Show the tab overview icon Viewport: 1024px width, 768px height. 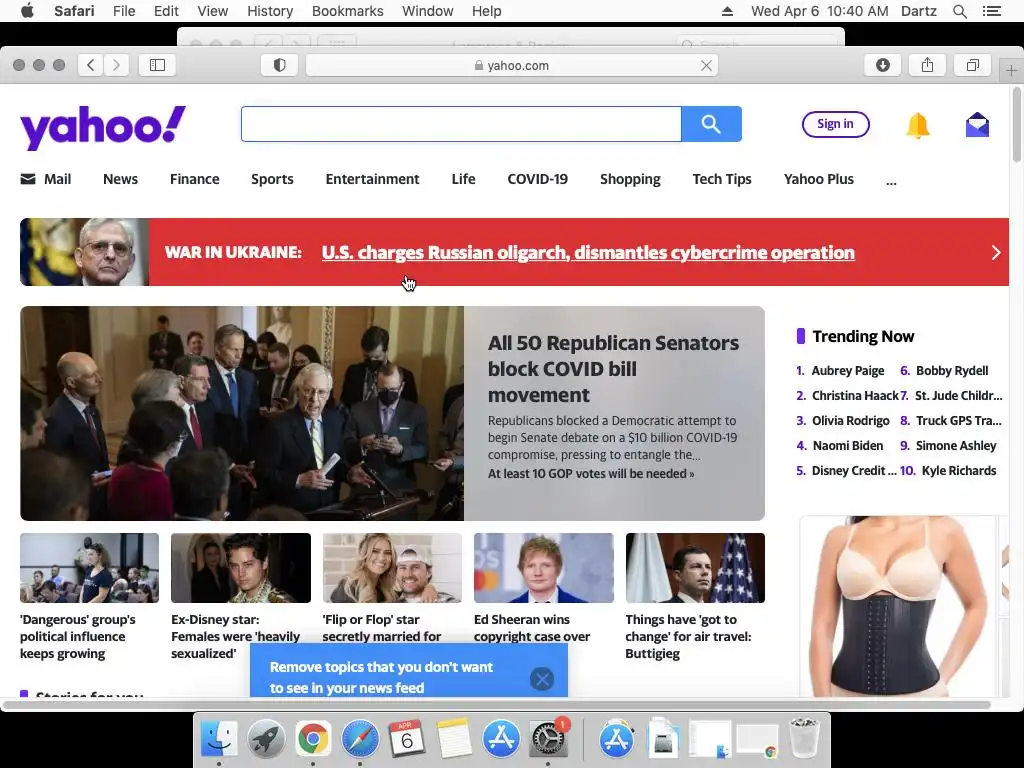tap(972, 65)
